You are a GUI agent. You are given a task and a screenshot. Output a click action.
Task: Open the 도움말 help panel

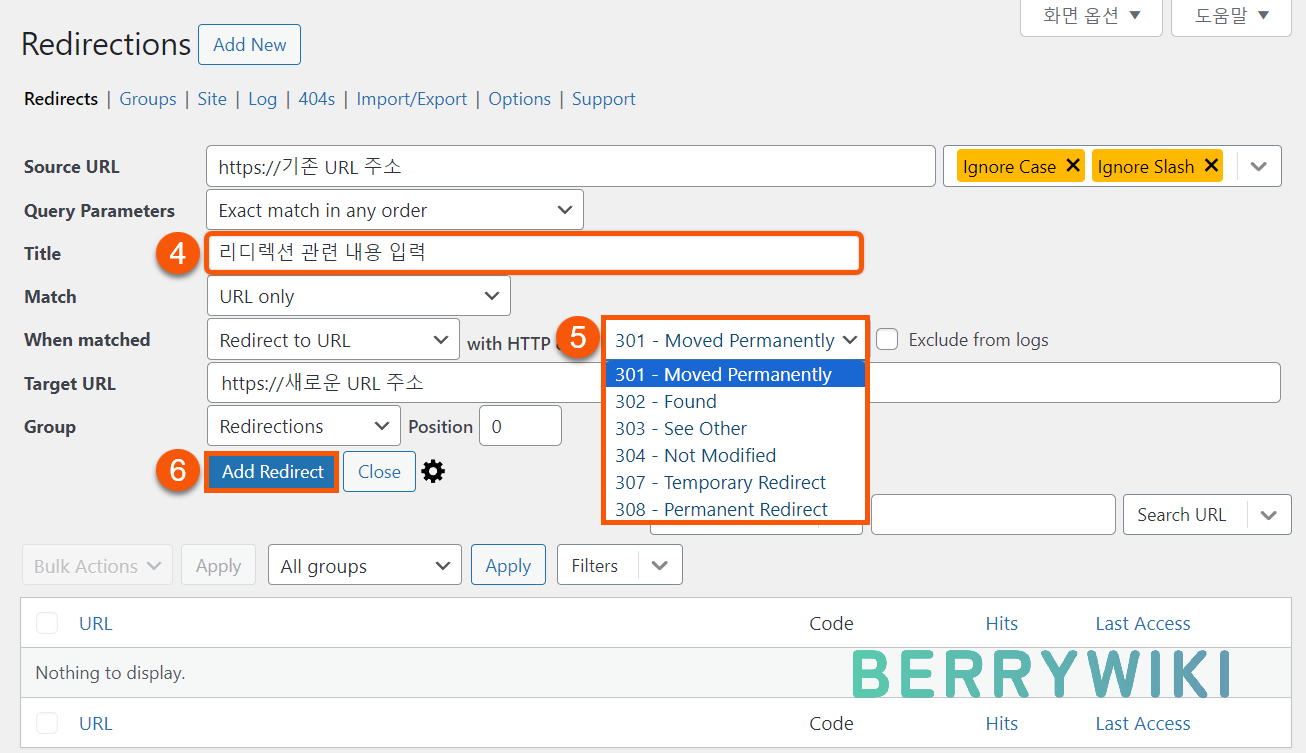tap(1232, 16)
